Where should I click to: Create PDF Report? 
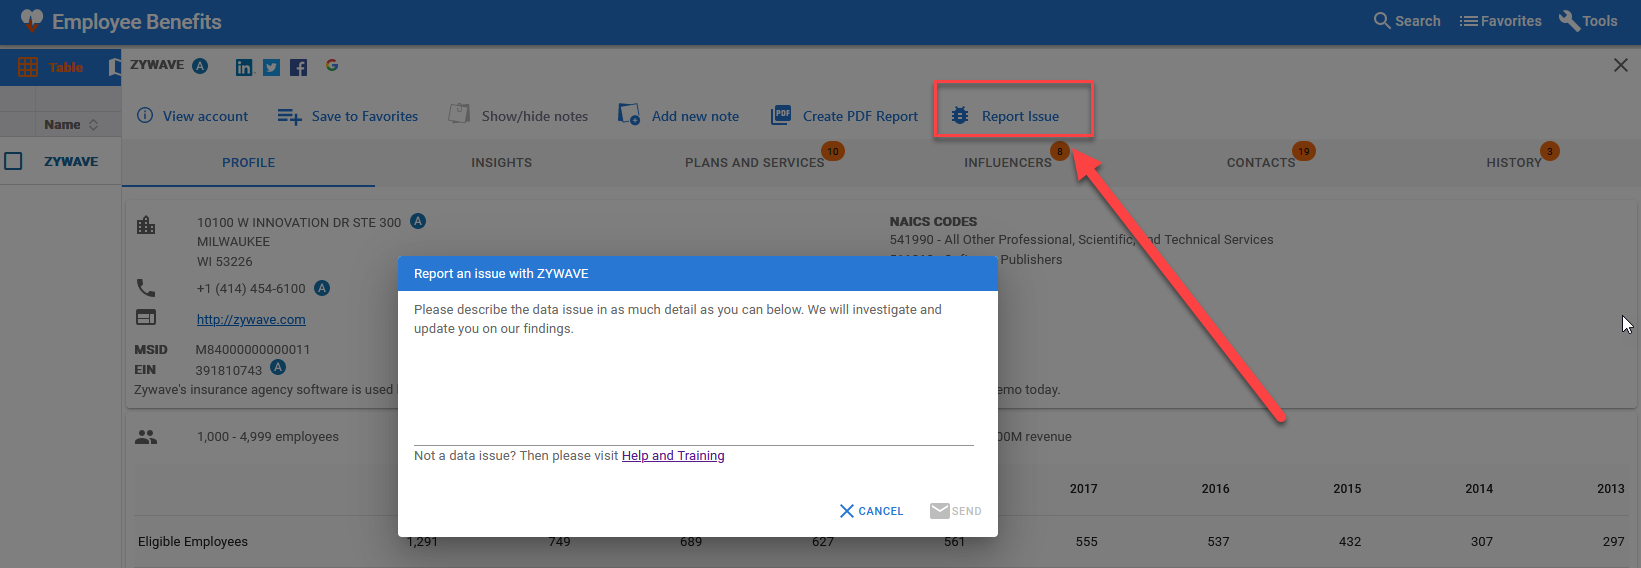(844, 116)
